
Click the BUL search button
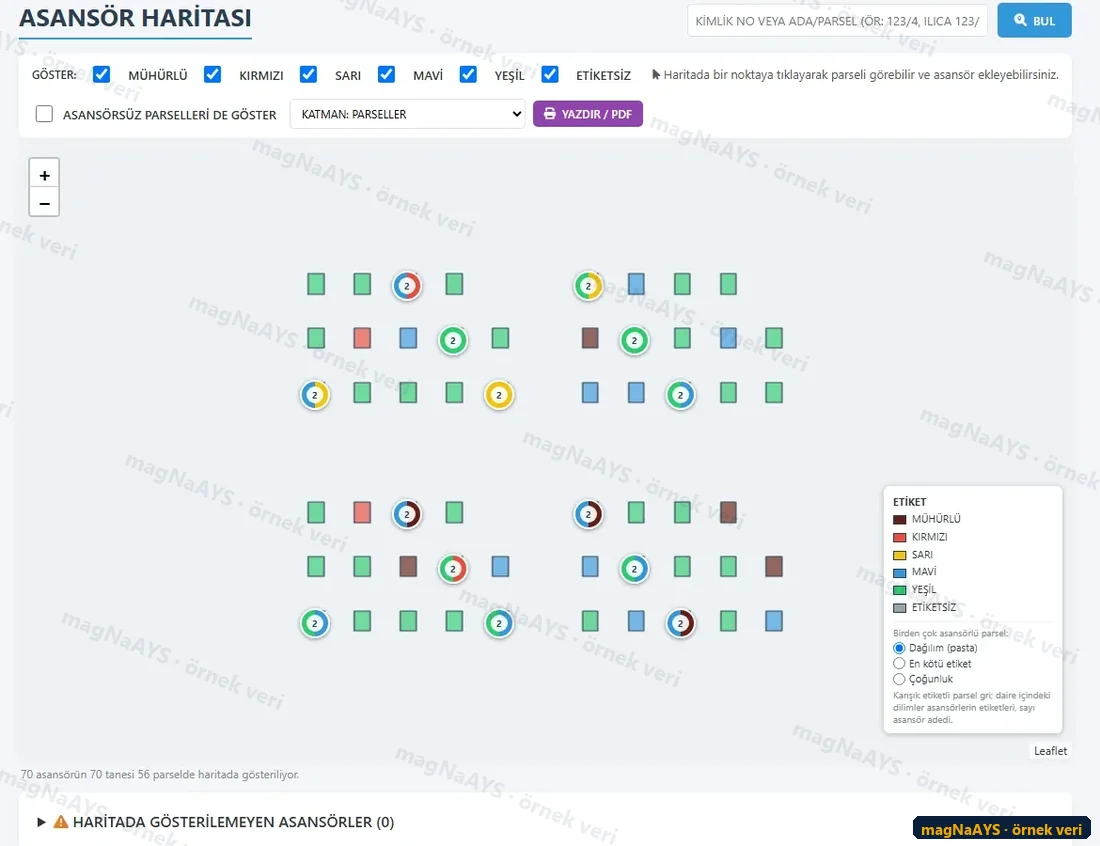pyautogui.click(x=1034, y=20)
